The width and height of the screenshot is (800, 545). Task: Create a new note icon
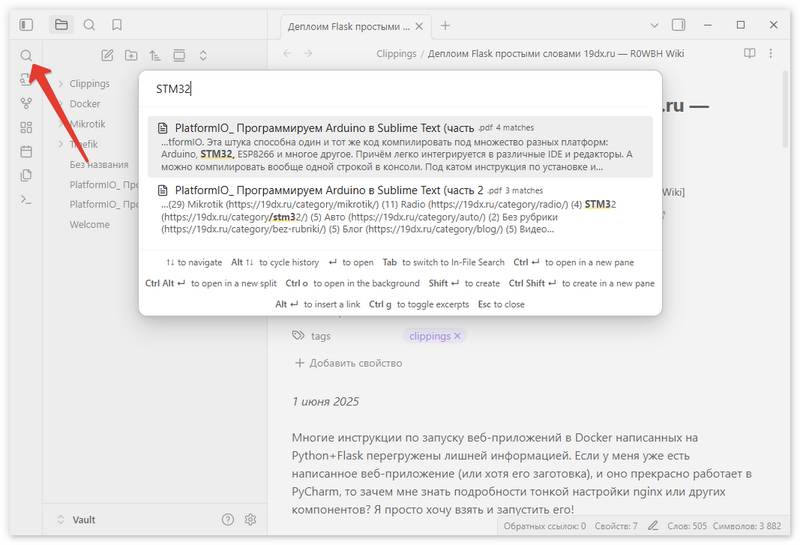tap(107, 55)
